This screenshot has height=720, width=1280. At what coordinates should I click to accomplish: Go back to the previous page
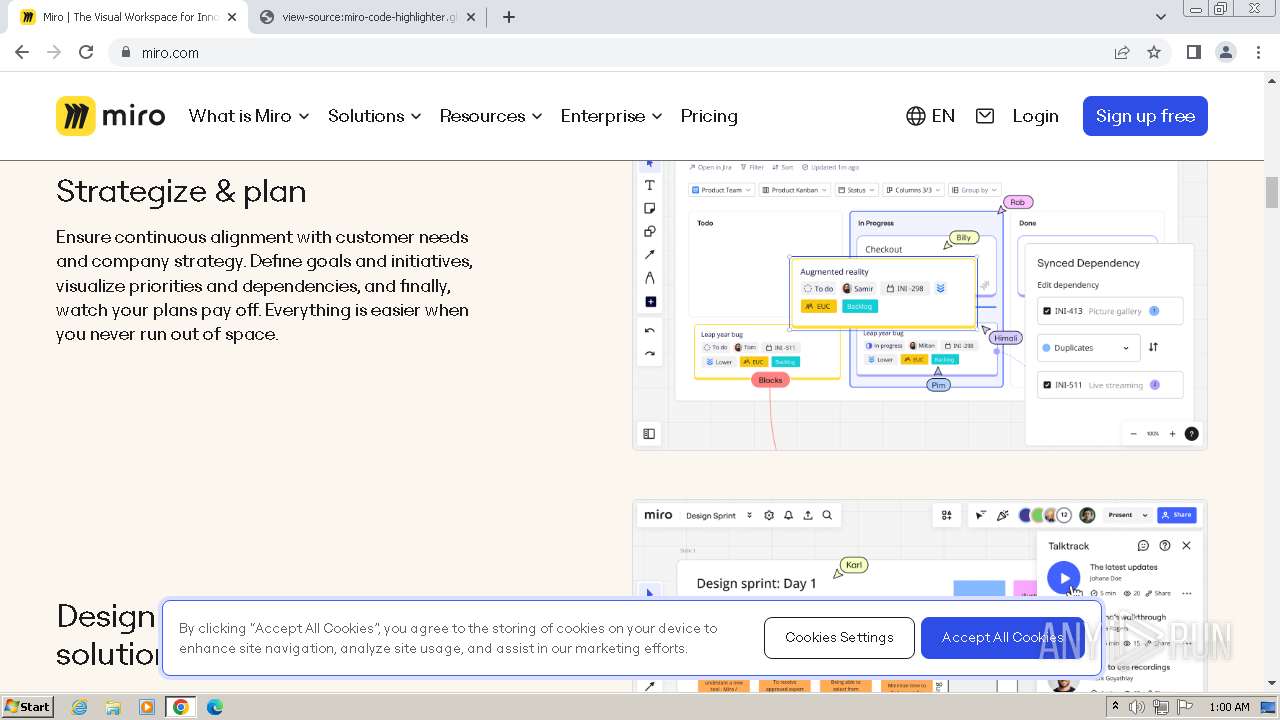[x=22, y=53]
